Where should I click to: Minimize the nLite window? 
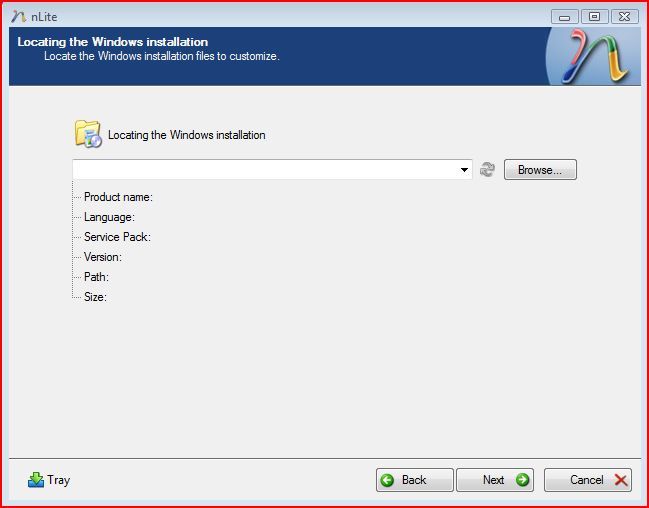pos(565,17)
